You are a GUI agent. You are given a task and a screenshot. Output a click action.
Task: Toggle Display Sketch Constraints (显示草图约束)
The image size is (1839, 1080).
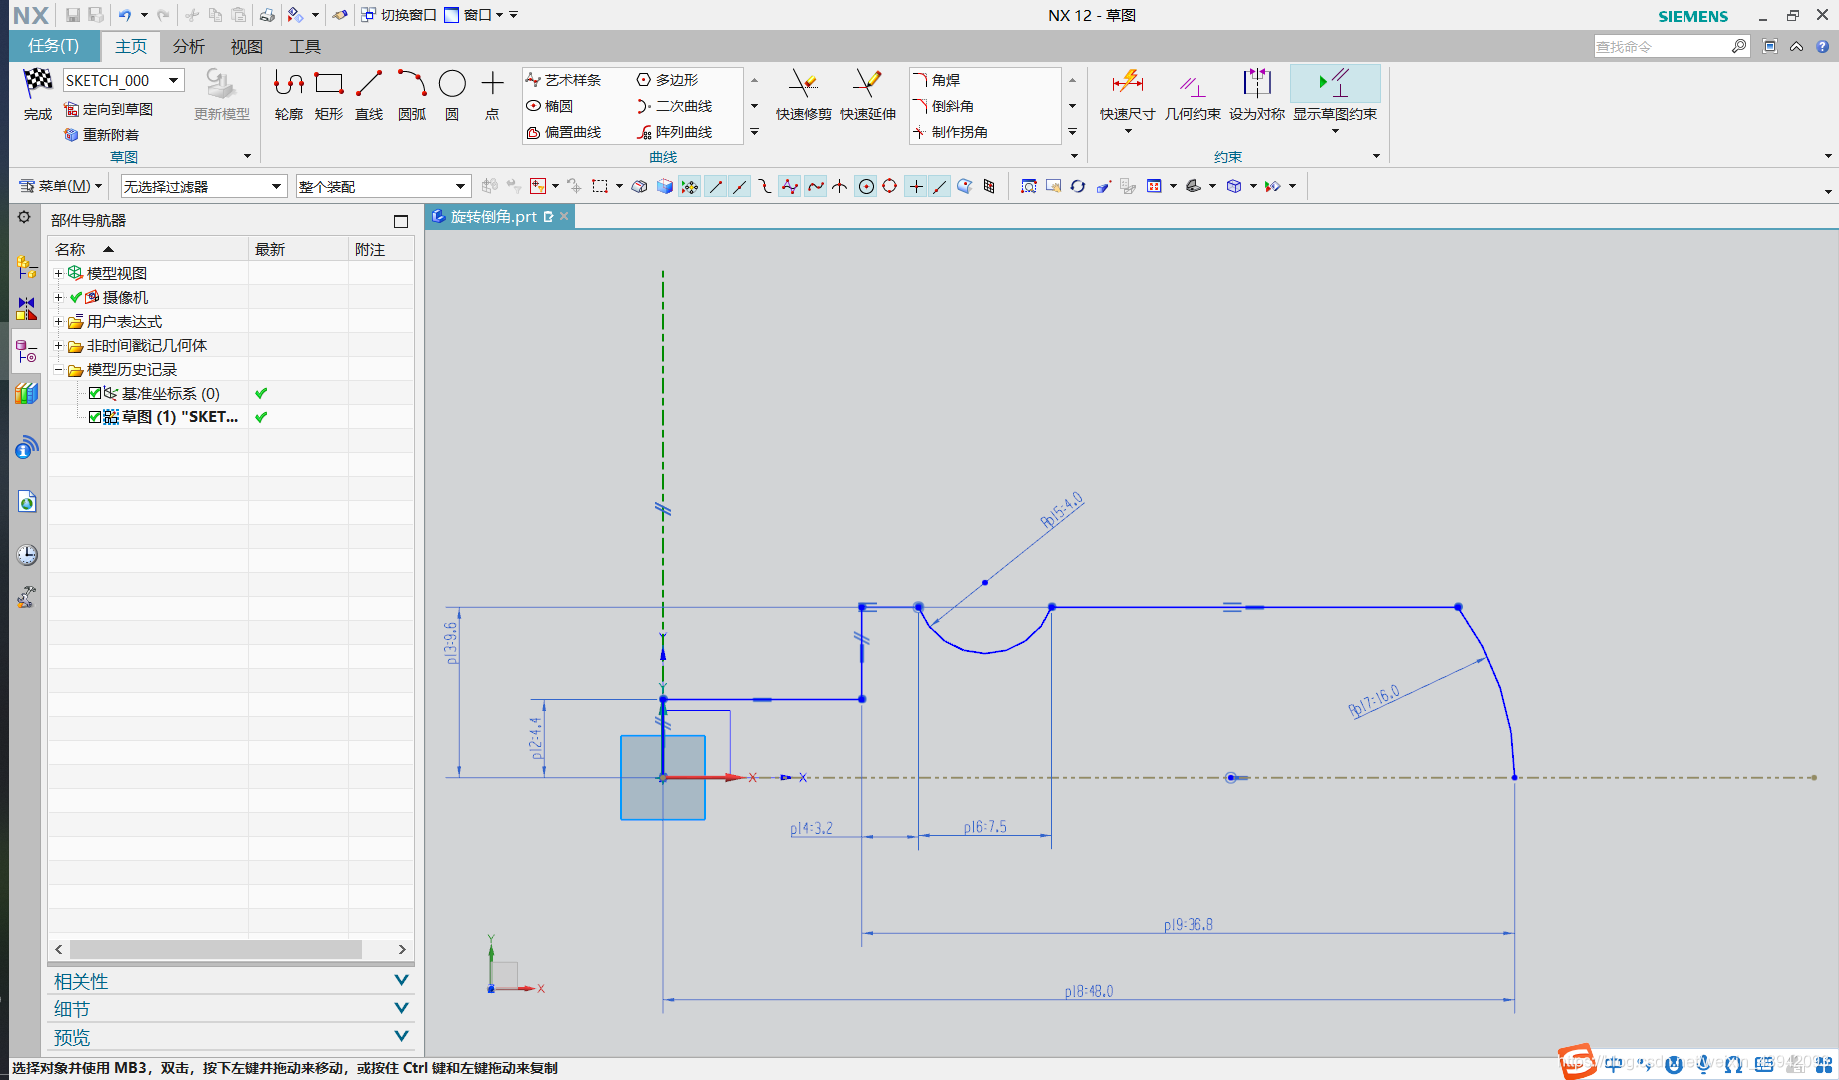pos(1335,95)
